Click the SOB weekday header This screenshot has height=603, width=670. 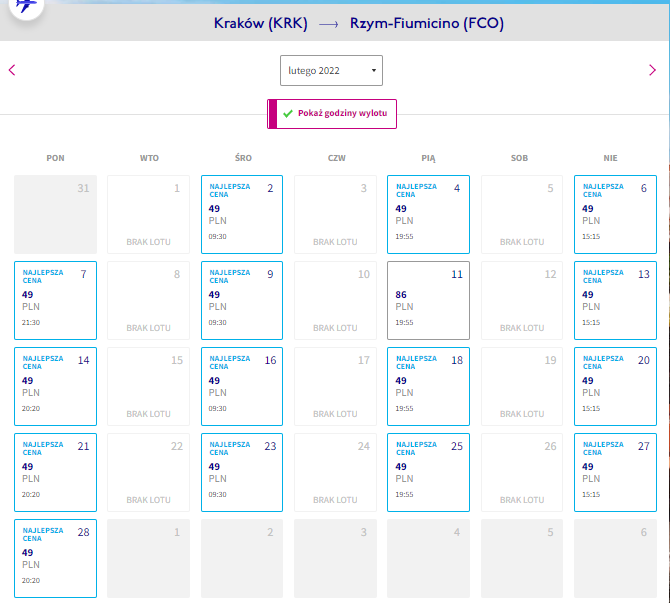click(520, 158)
